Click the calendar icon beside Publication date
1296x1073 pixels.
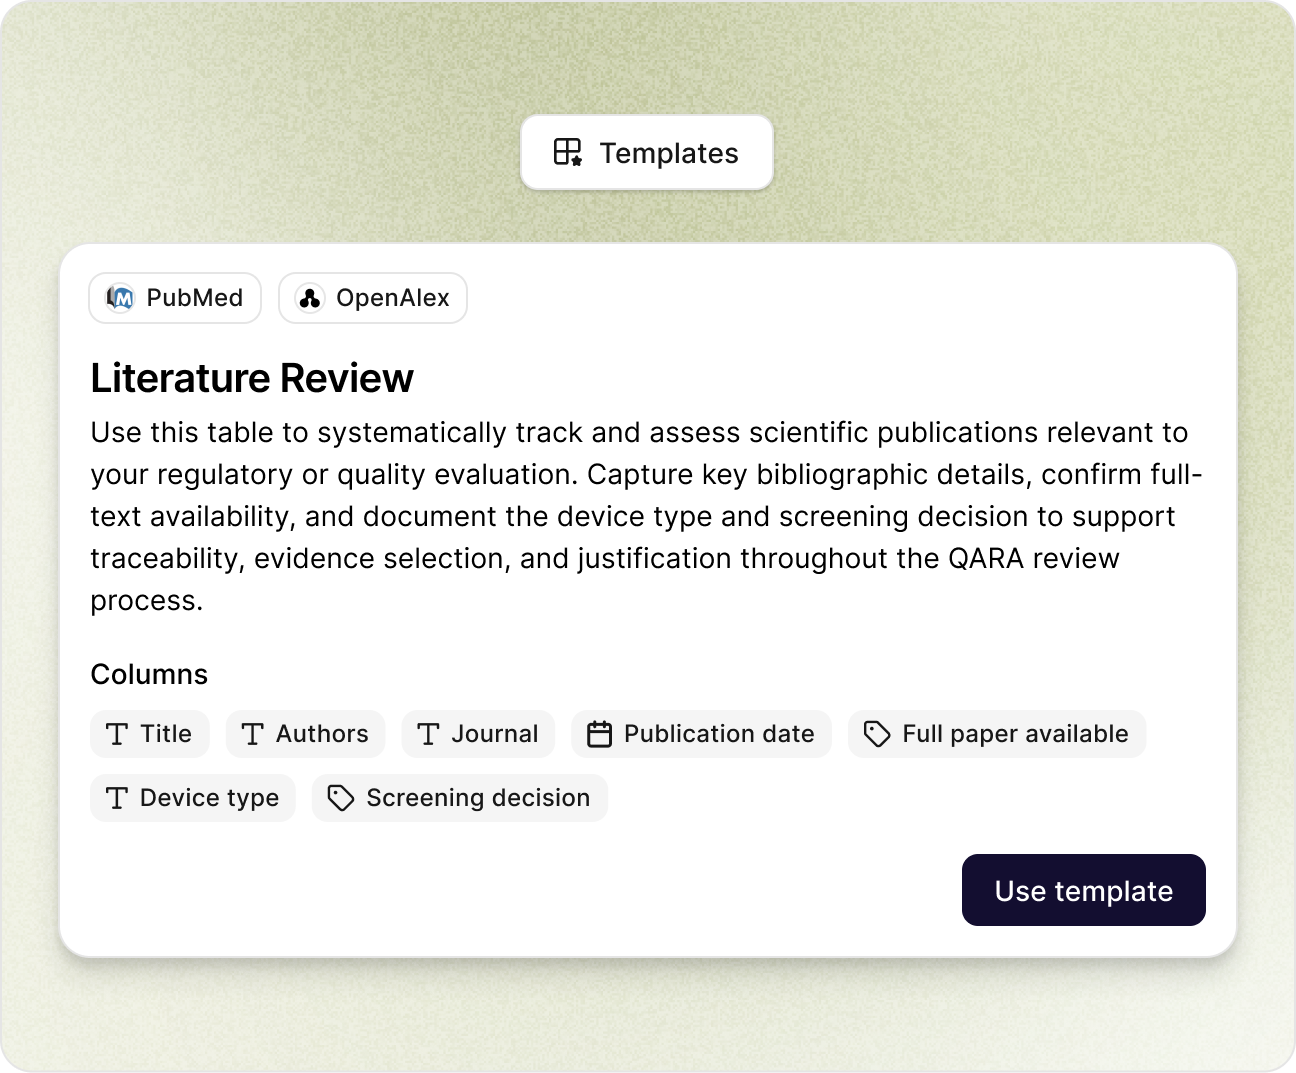coord(599,734)
